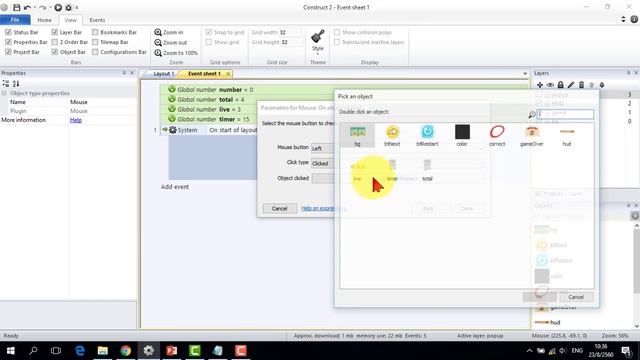Viewport: 640px width, 360px height.
Task: Toggle Object Bar checkbox
Action: (x=55, y=52)
